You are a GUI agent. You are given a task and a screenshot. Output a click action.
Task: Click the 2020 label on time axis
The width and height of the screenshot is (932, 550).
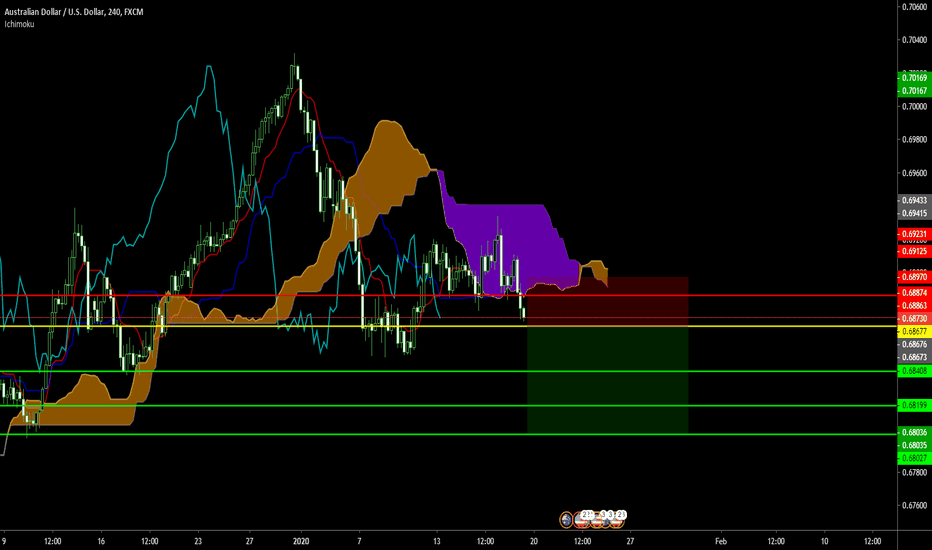[x=301, y=540]
